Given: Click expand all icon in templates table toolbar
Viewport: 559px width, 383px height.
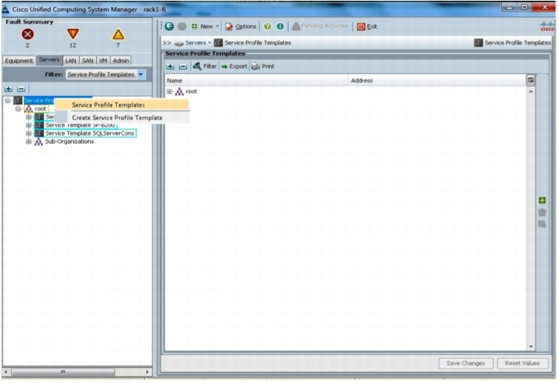Looking at the screenshot, I should [x=170, y=66].
